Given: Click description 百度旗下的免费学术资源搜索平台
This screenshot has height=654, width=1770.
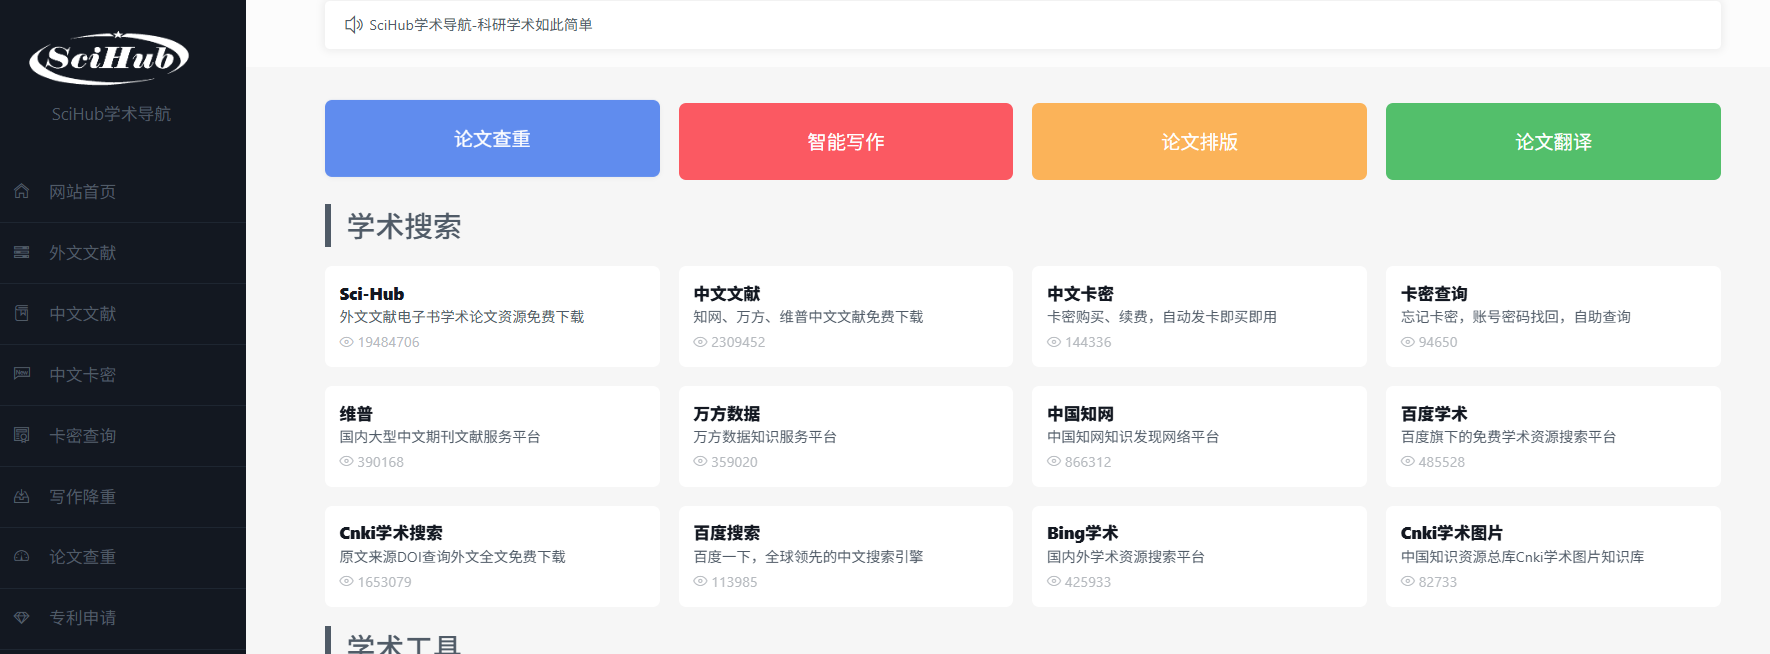Looking at the screenshot, I should (x=1509, y=437).
